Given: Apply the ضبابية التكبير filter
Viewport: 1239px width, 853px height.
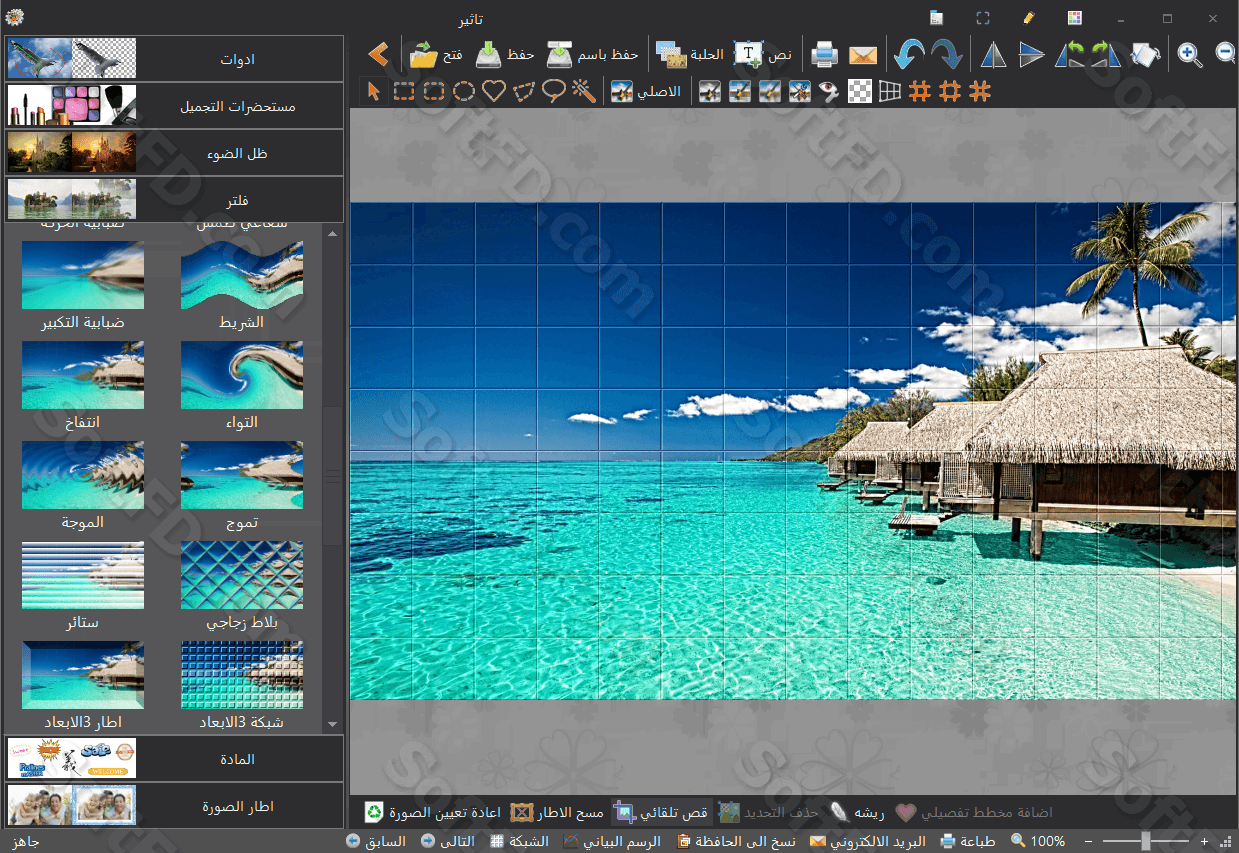Looking at the screenshot, I should point(83,275).
